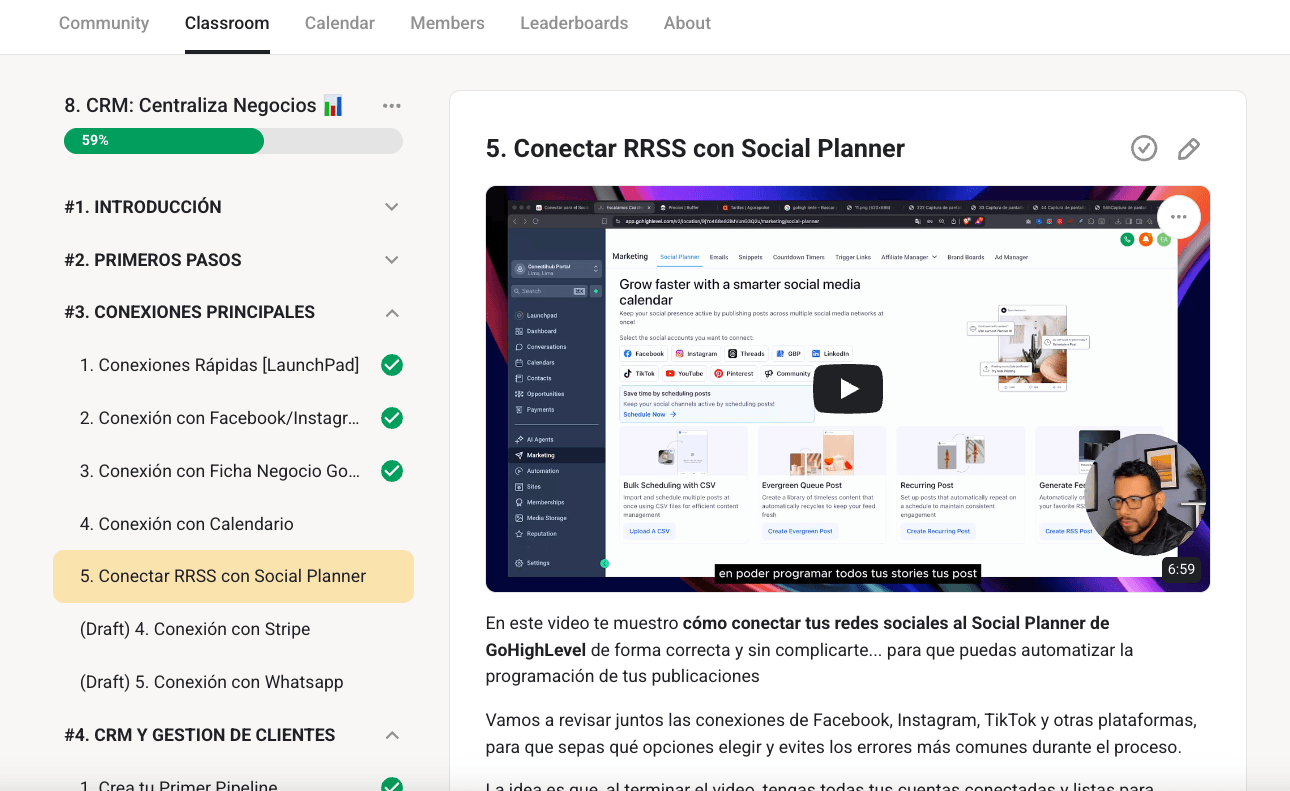
Task: Expand the #2. PRIMEROS PASOS section chevron
Action: 392,260
